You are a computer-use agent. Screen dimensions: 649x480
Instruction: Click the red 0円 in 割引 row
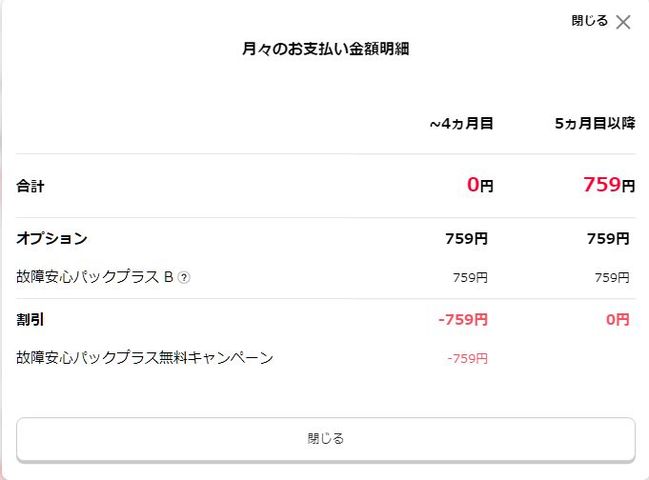[618, 320]
